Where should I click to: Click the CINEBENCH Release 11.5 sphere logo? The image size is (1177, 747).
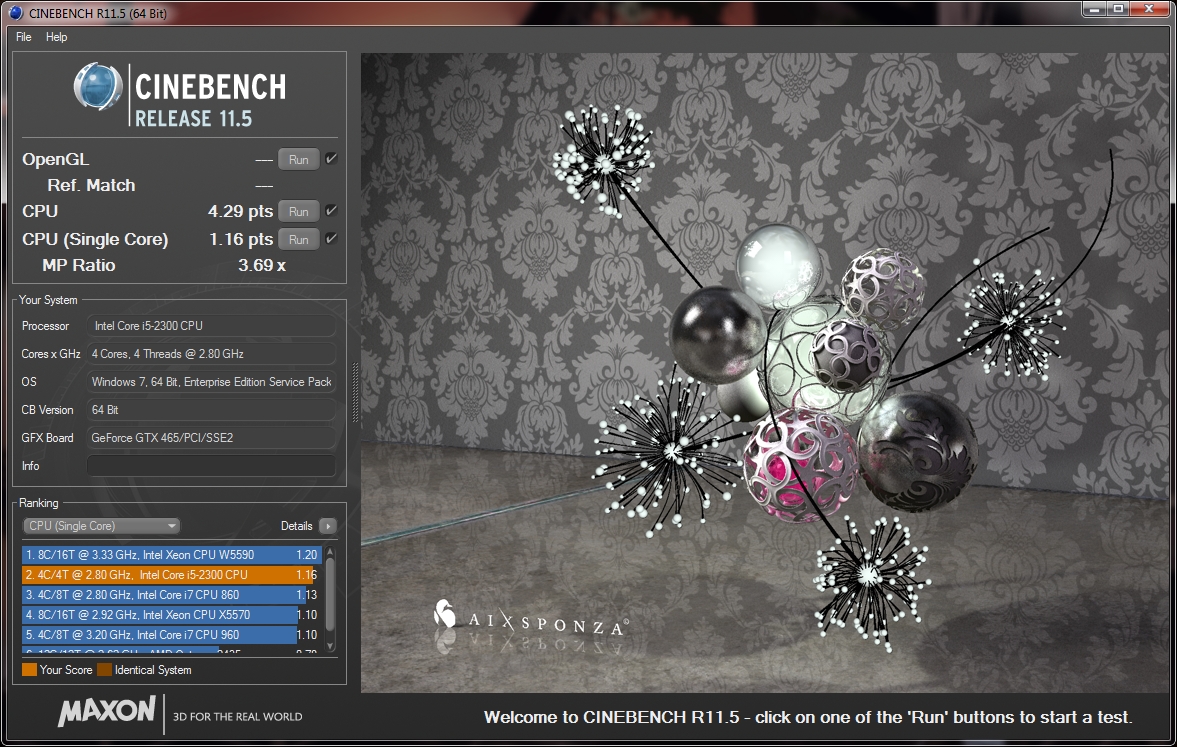click(x=98, y=86)
